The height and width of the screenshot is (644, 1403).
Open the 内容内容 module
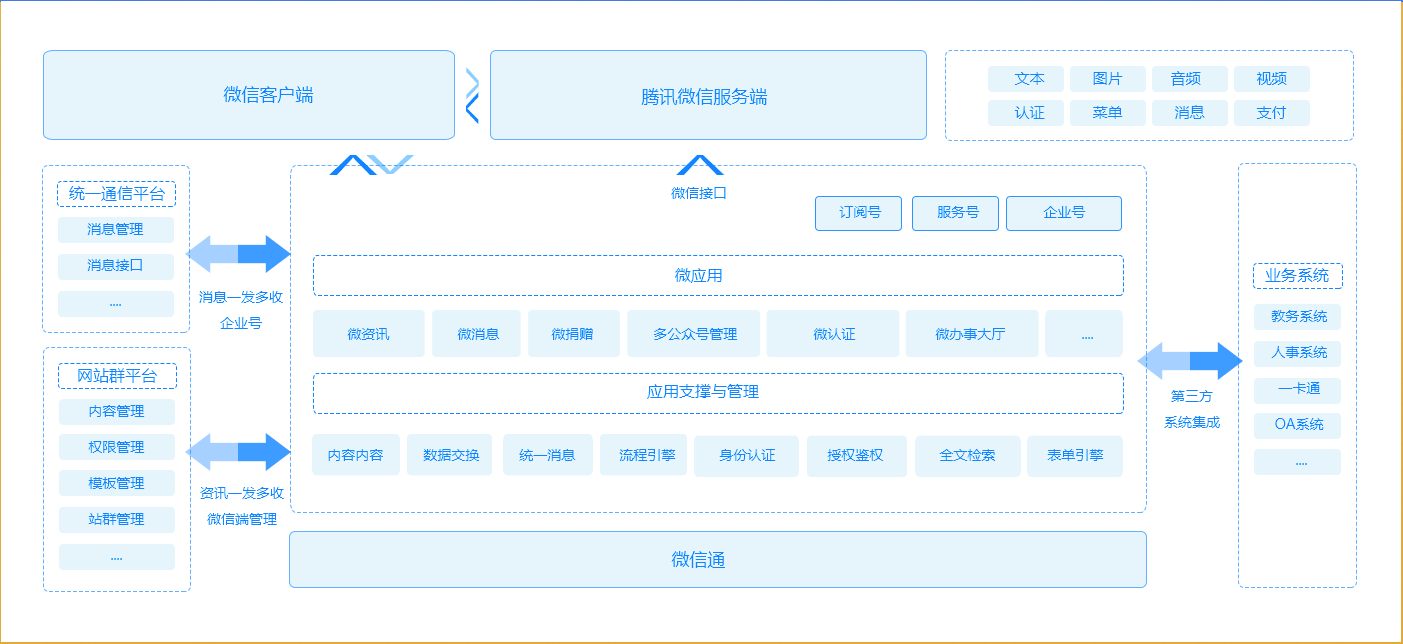[356, 456]
